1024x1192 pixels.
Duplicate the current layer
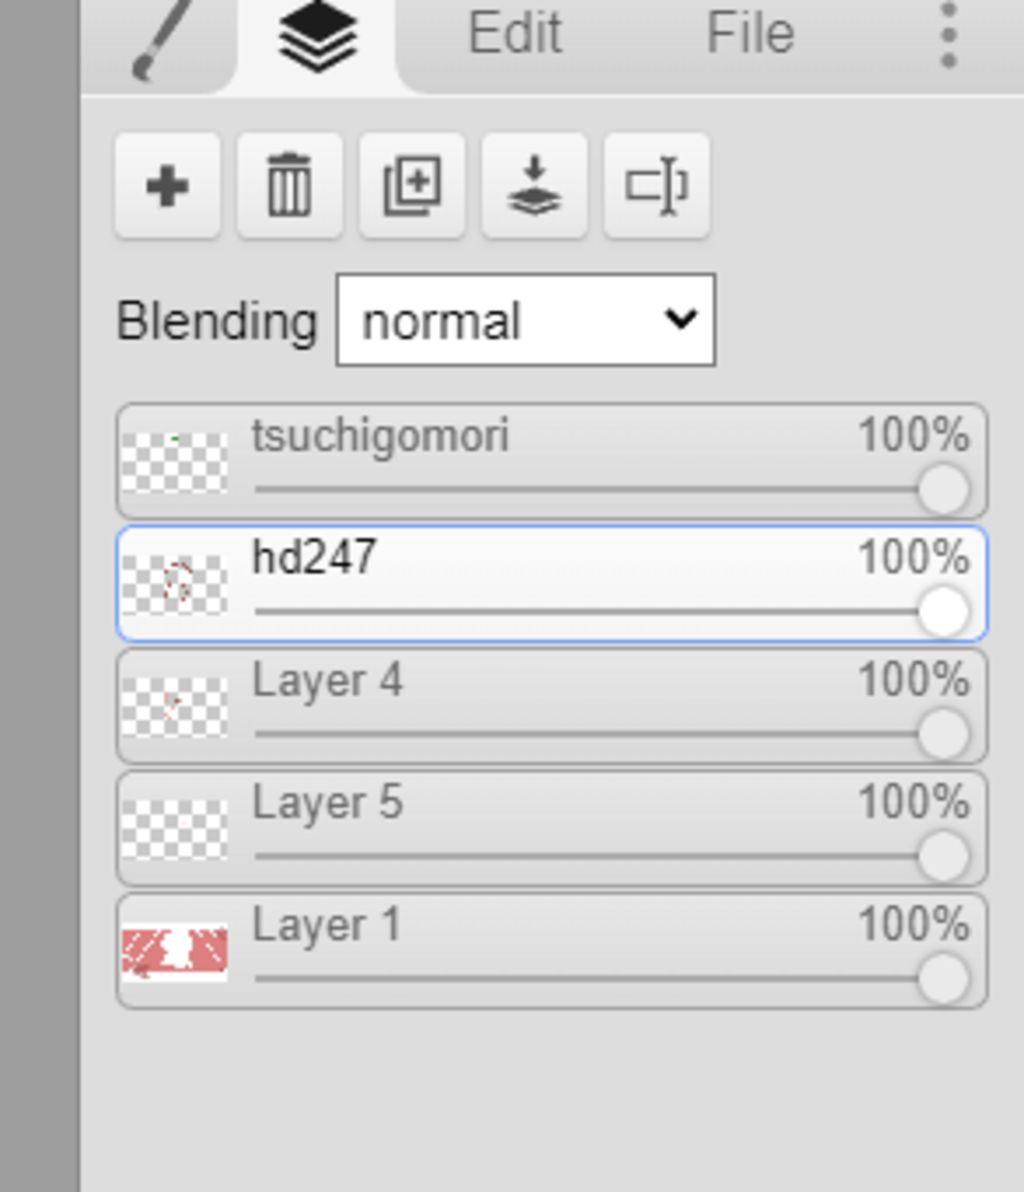pos(412,186)
